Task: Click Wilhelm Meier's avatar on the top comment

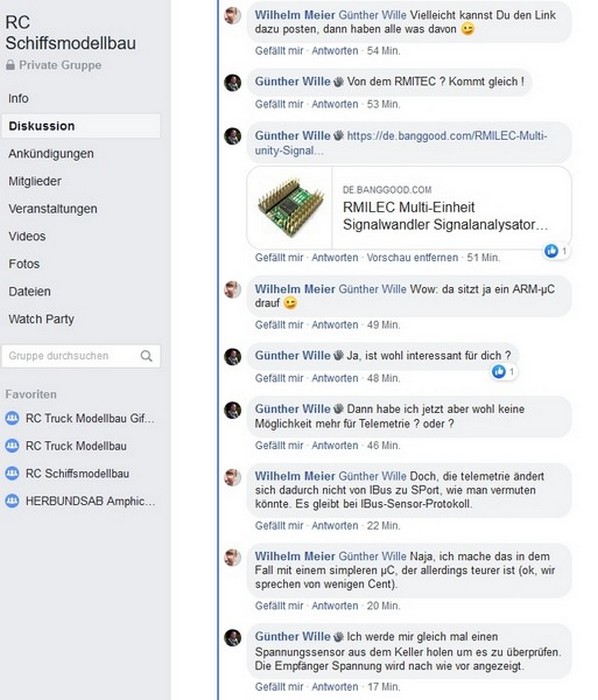Action: click(233, 16)
